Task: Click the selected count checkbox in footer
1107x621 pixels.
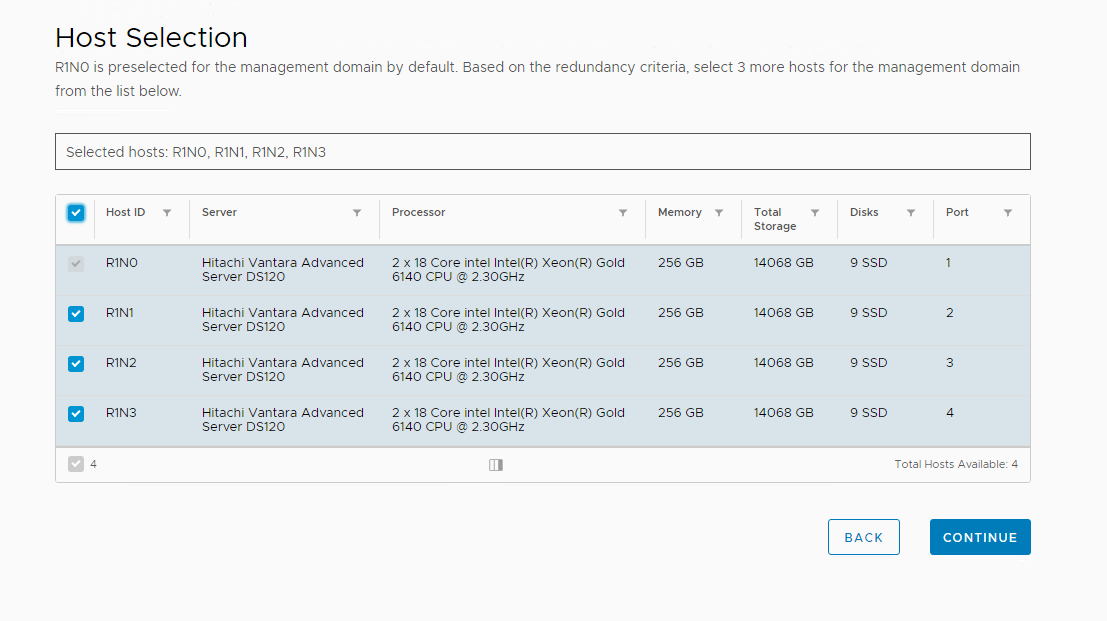Action: pos(76,464)
